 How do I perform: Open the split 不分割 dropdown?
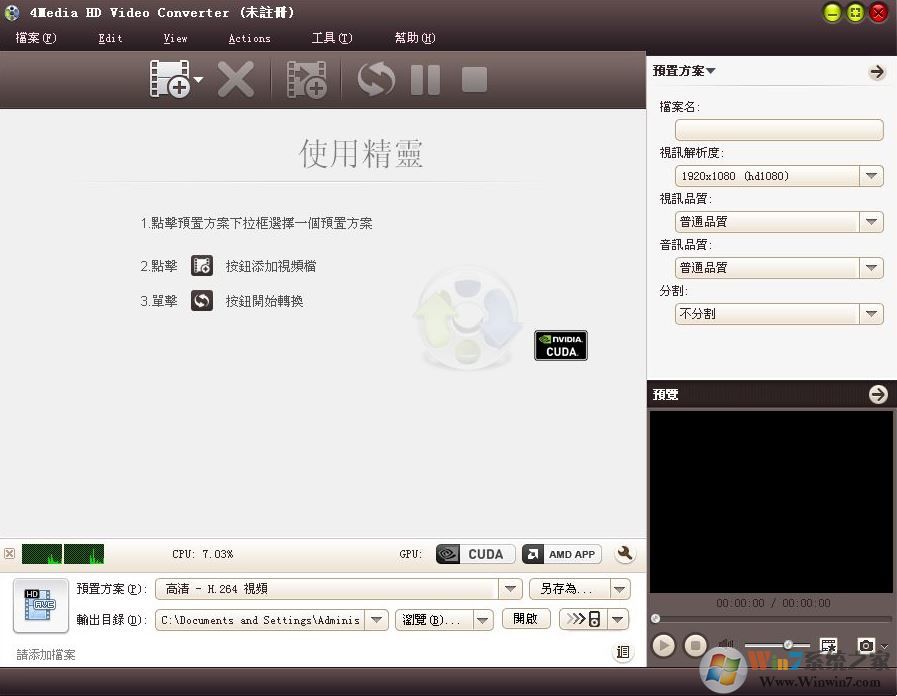click(870, 313)
